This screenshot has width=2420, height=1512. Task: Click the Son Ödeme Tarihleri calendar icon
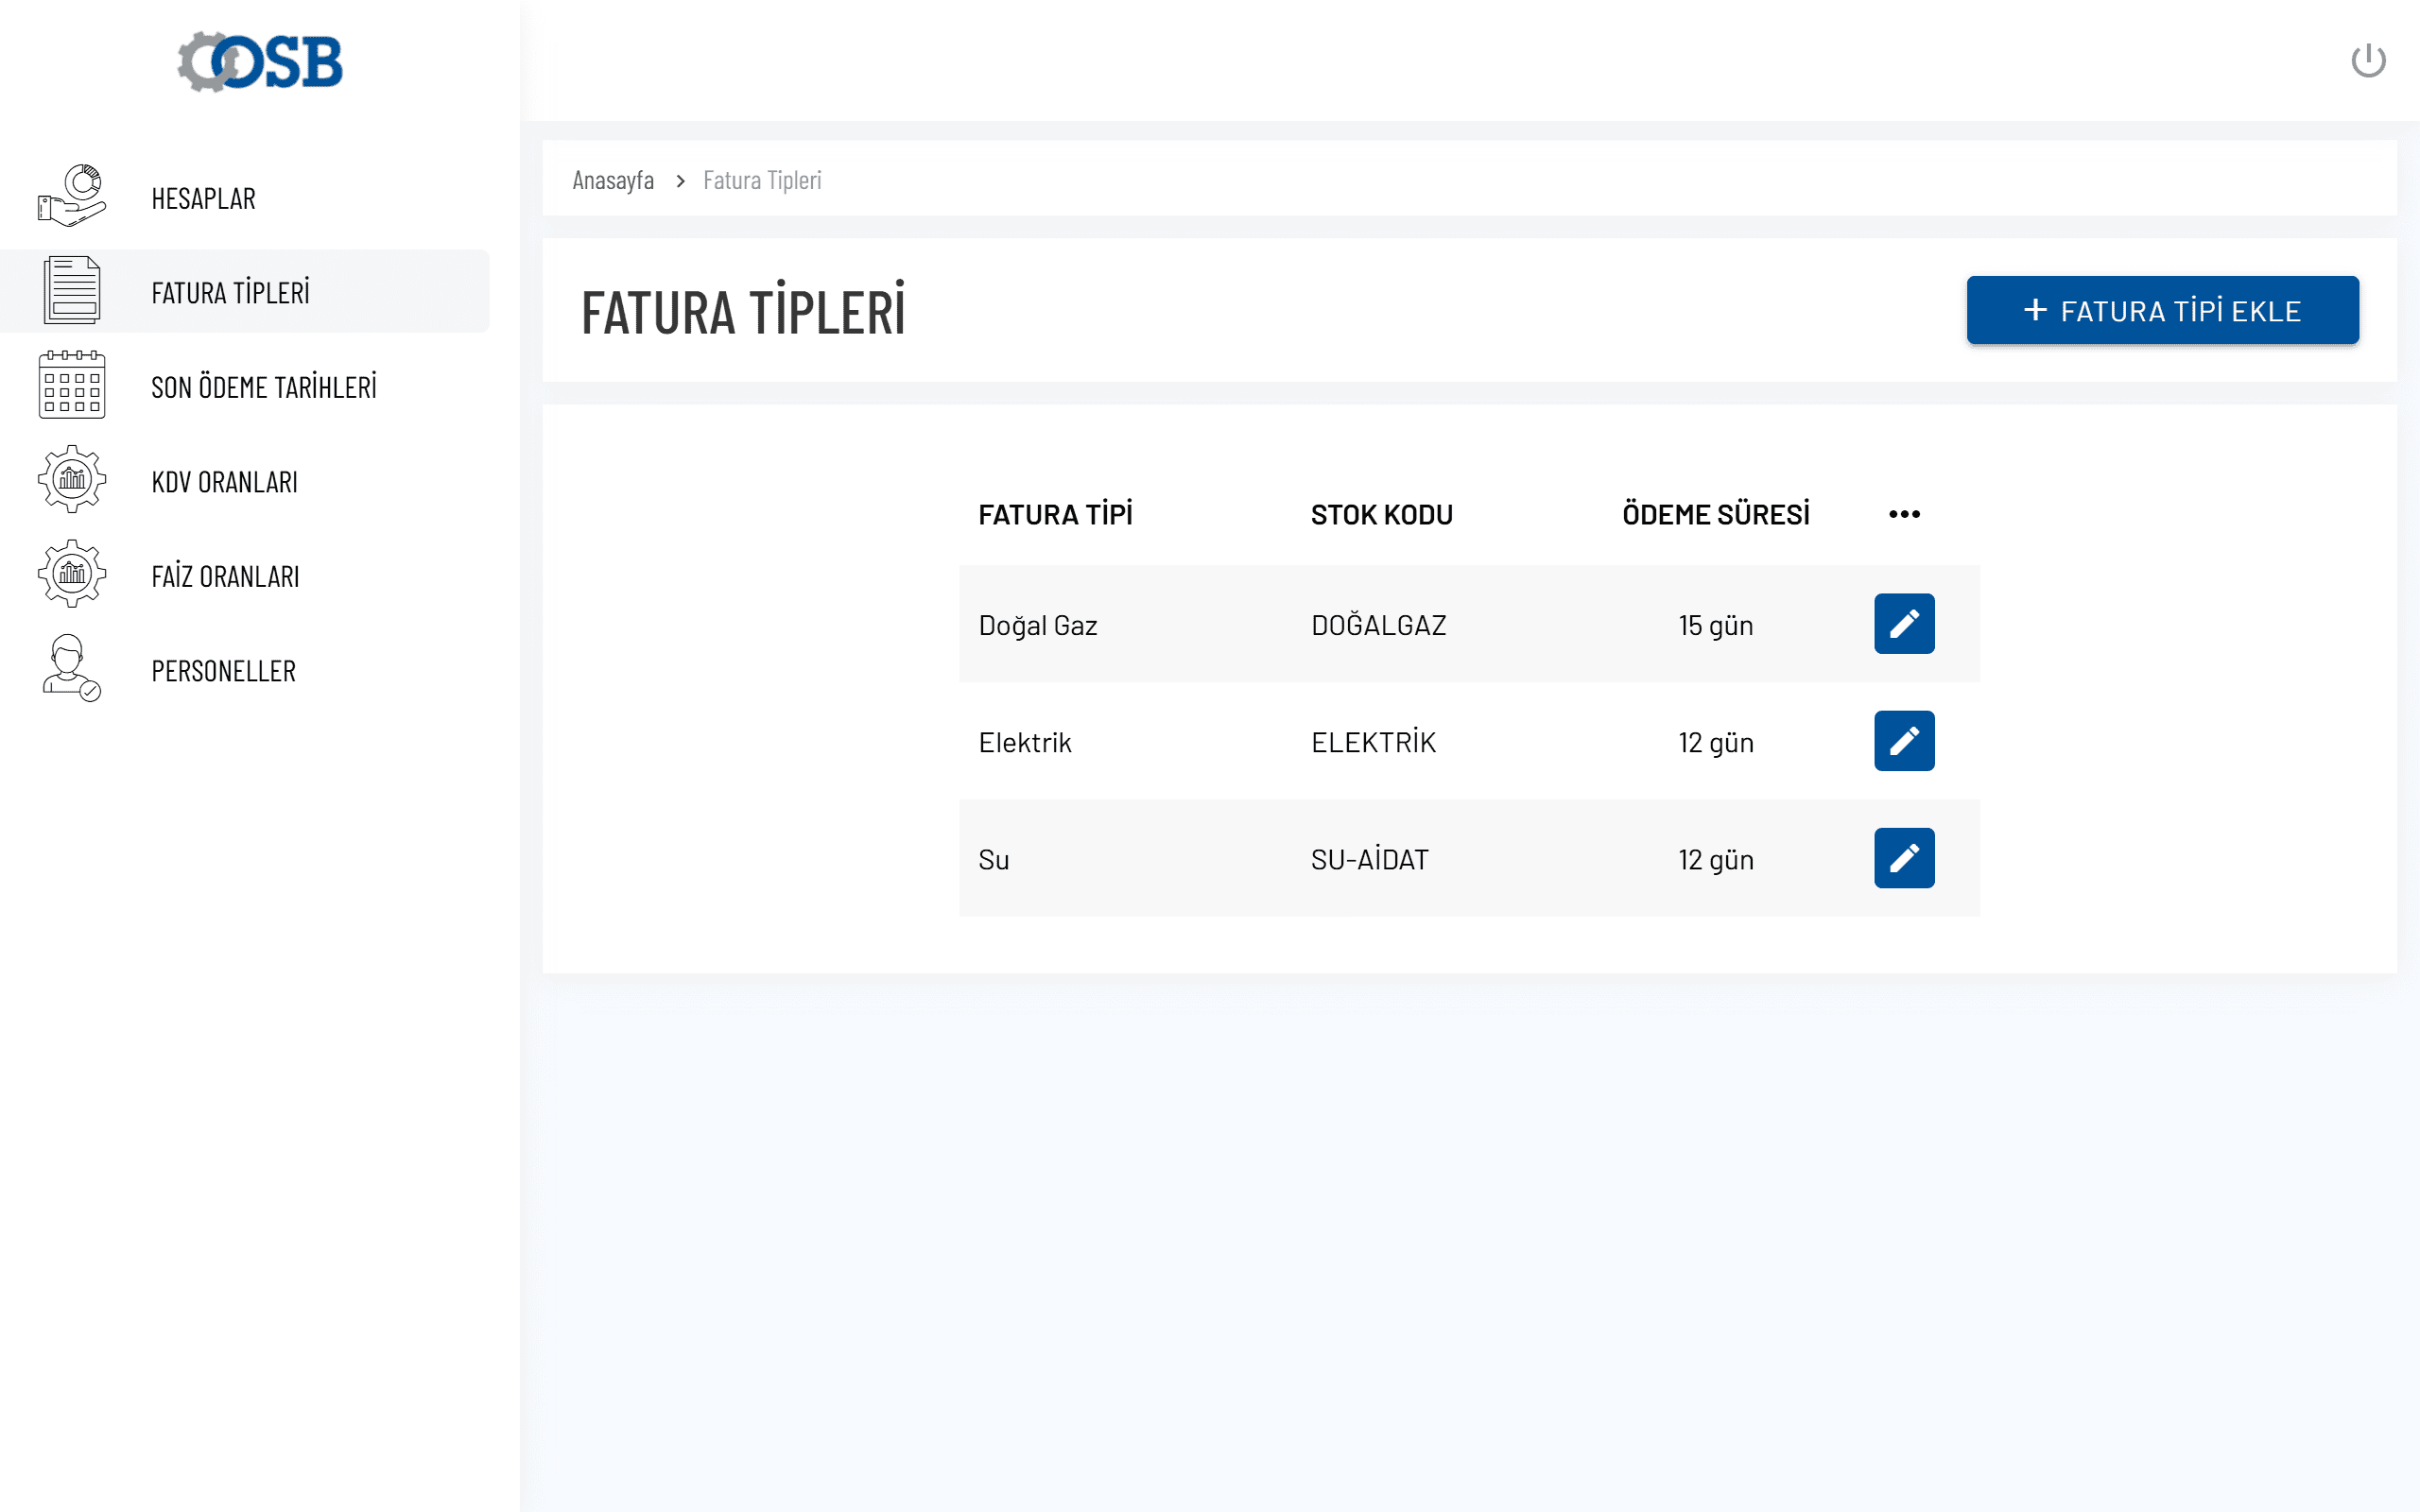72,385
